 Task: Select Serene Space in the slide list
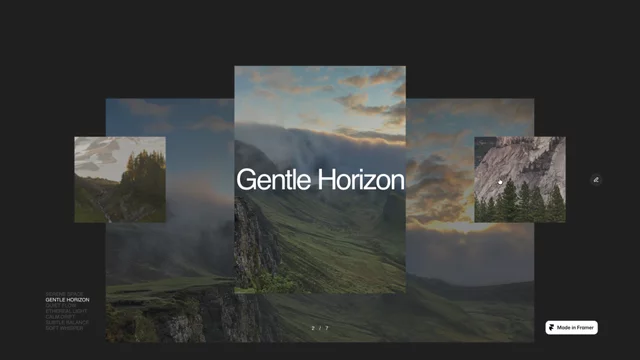tap(64, 294)
